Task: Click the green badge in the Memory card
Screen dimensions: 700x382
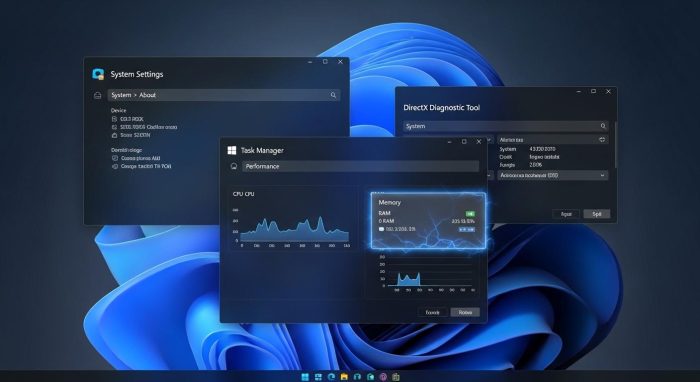Action: [470, 214]
